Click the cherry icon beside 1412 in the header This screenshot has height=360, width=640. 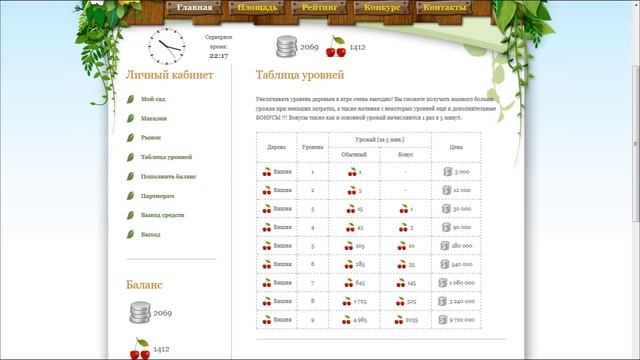(336, 47)
